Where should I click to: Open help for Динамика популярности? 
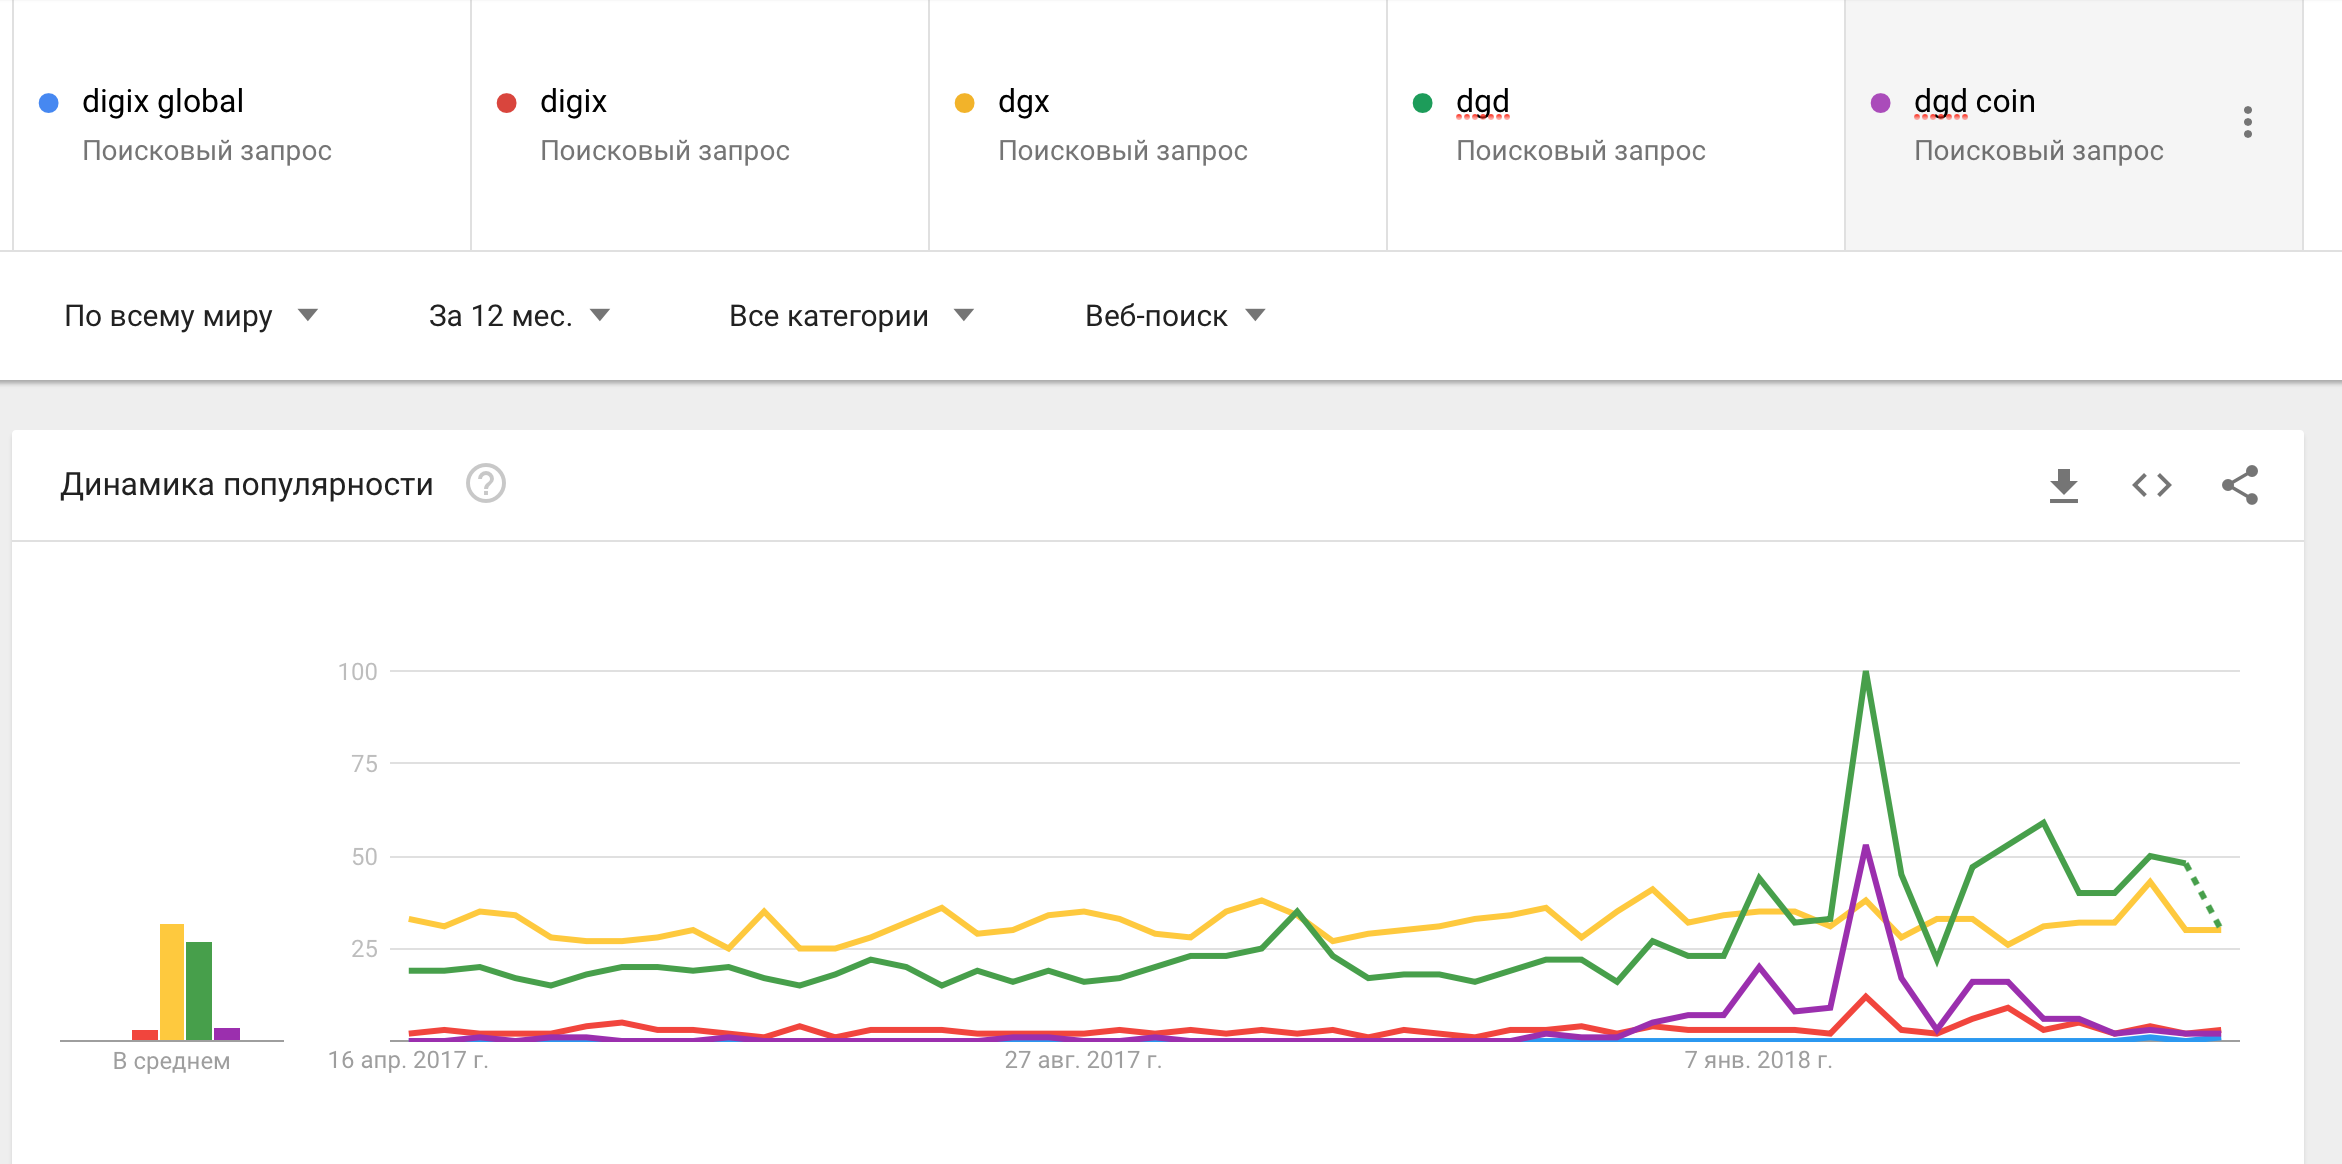[486, 484]
